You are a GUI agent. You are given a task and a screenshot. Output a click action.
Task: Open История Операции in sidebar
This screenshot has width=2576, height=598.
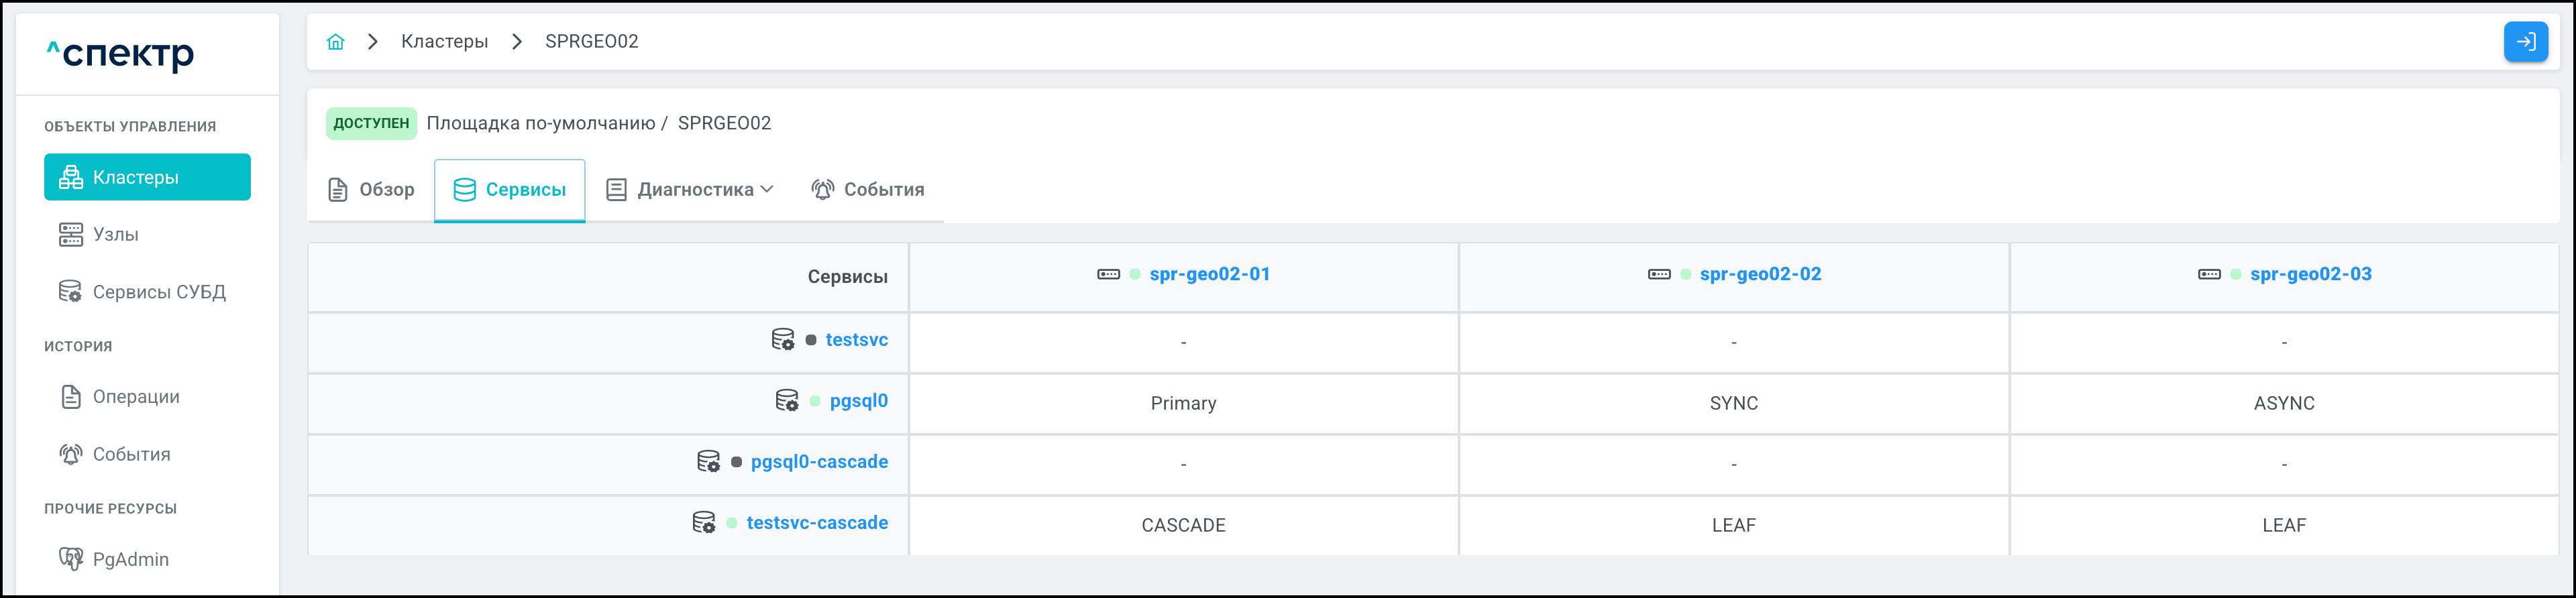[x=135, y=397]
